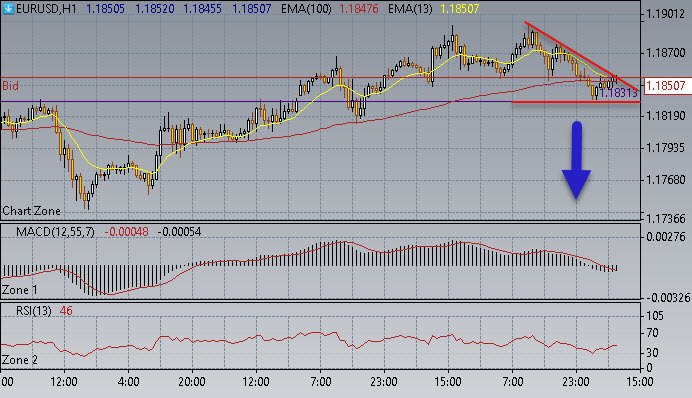Click the MACD value -0.00048 in red
692x398 pixels.
coord(127,232)
